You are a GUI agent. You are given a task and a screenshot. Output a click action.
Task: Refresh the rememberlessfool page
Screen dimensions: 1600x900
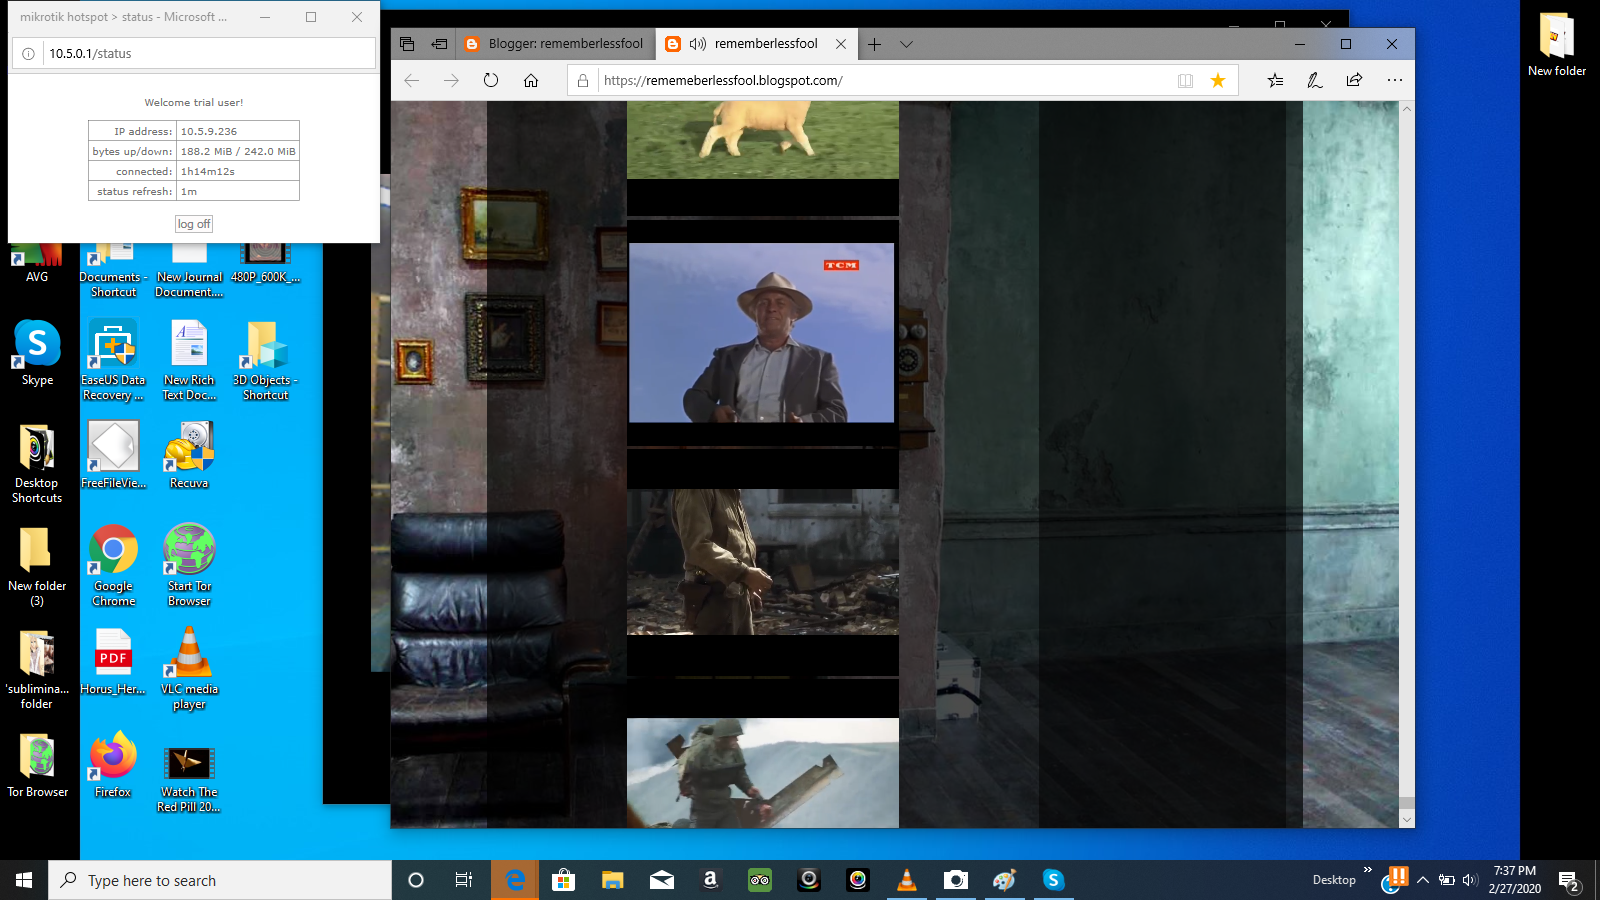[491, 80]
